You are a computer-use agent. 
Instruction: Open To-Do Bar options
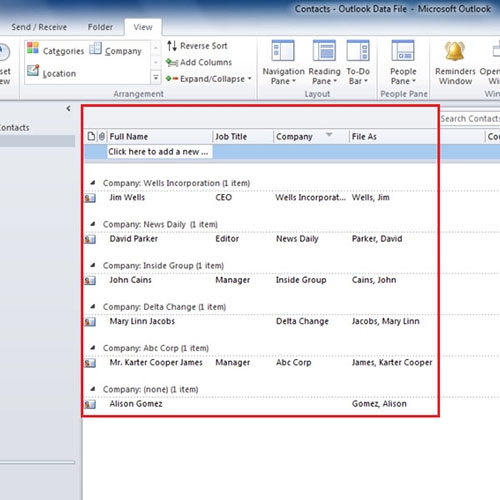[358, 63]
